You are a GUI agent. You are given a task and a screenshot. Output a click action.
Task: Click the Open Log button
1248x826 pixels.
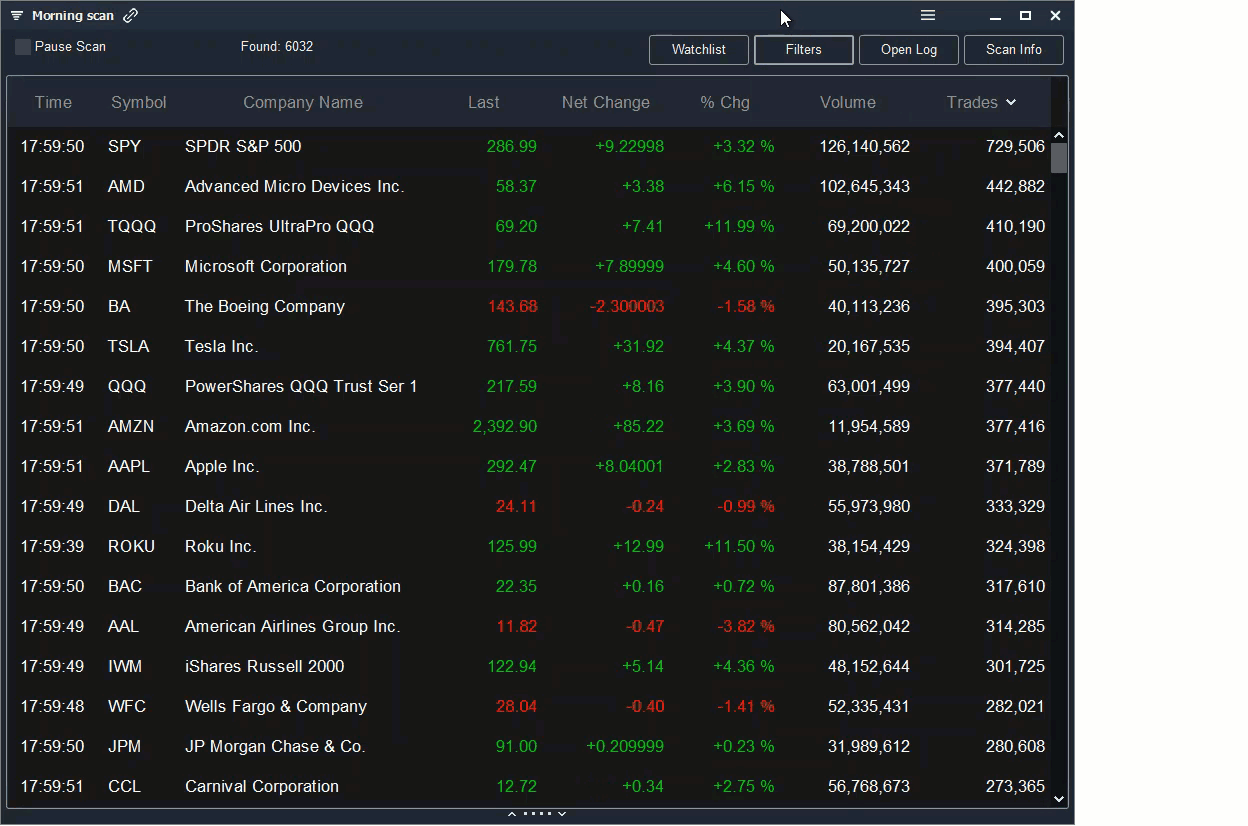pyautogui.click(x=908, y=49)
